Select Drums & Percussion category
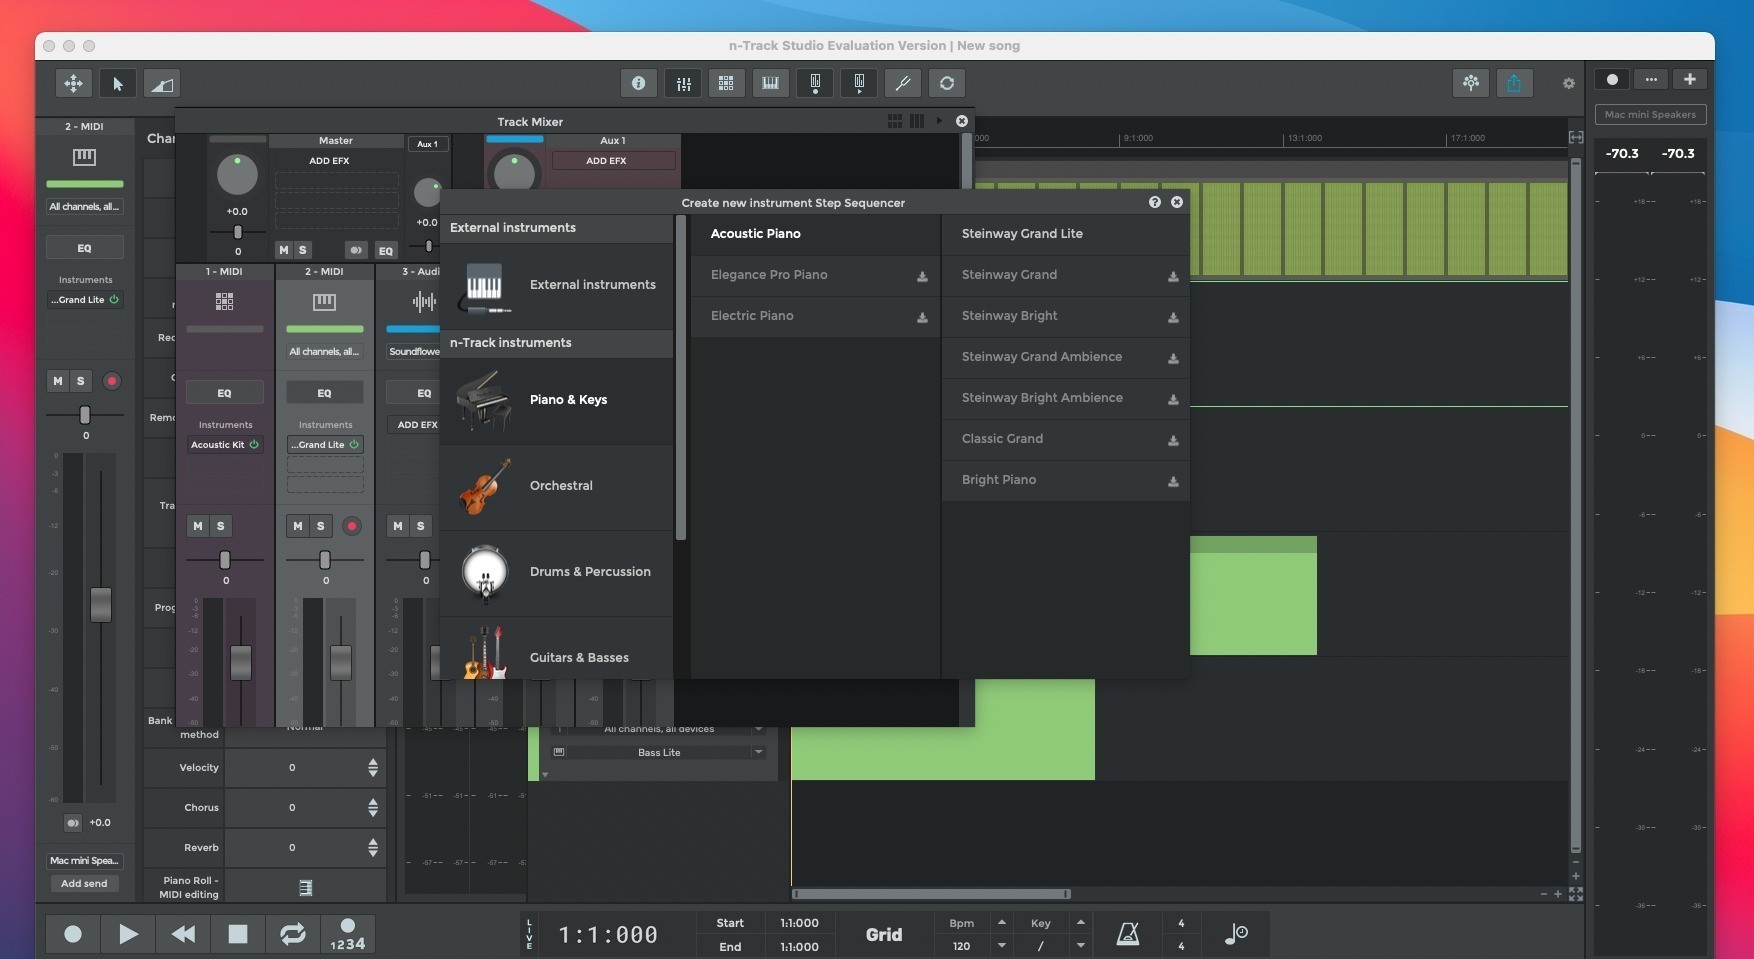1754x959 pixels. pyautogui.click(x=556, y=572)
